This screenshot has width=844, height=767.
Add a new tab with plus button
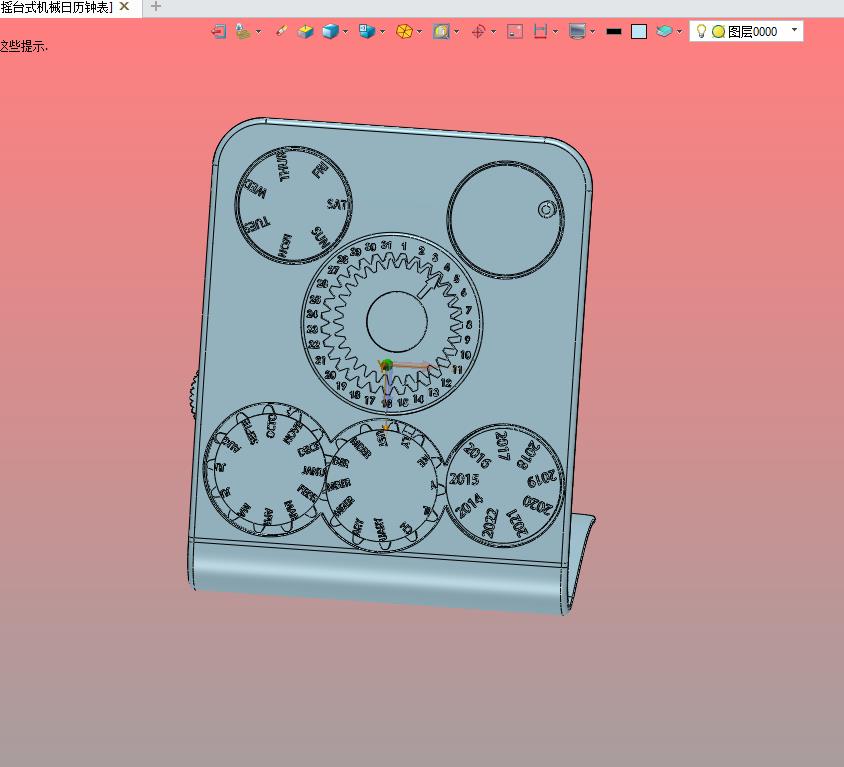click(156, 6)
